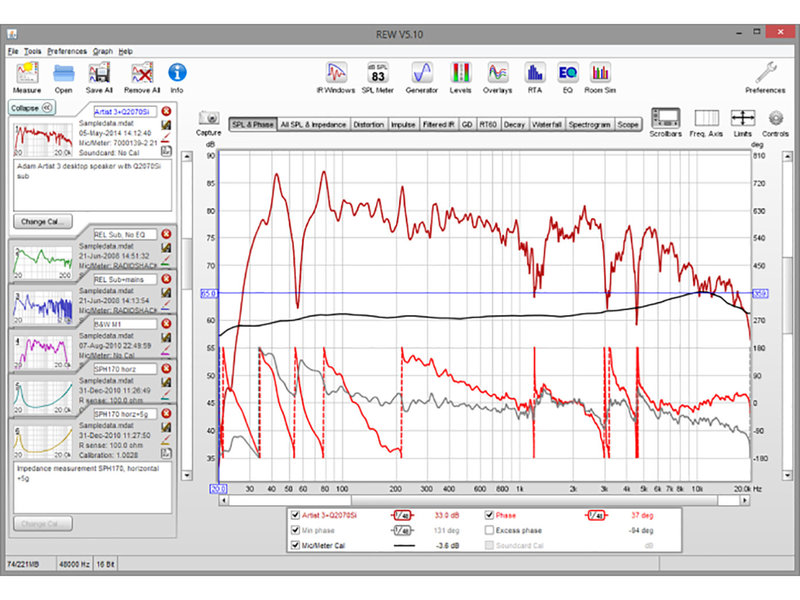The width and height of the screenshot is (800, 600).
Task: Collapse the measurements panel
Action: pos(30,107)
